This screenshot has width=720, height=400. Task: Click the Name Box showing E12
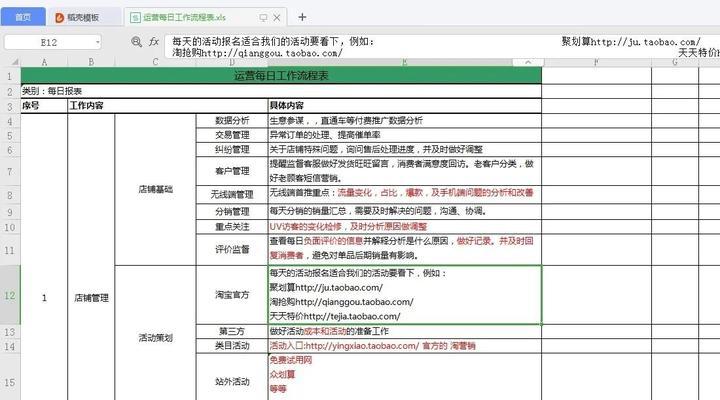coord(49,43)
